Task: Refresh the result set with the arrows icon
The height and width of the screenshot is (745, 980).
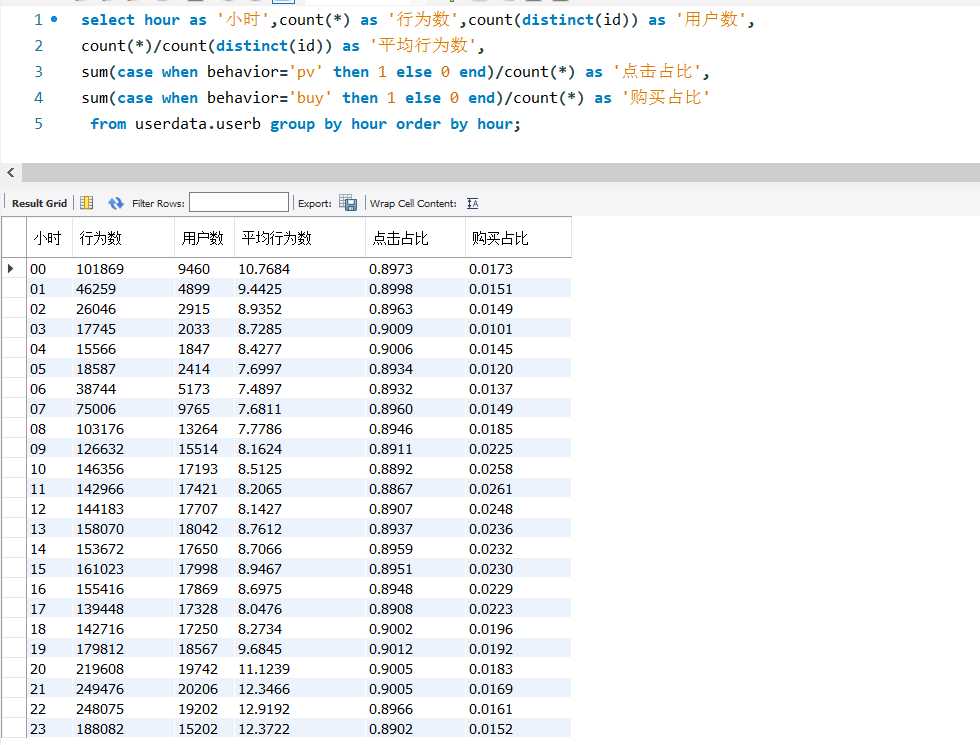Action: [116, 203]
